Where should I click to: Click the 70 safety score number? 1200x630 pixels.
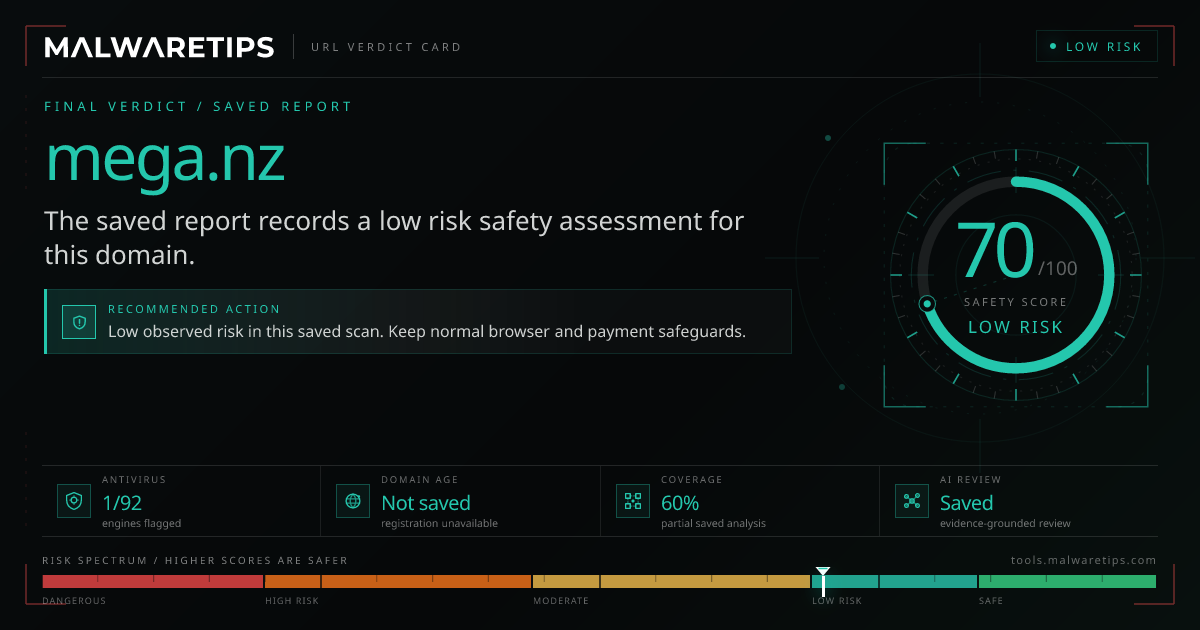(995, 251)
